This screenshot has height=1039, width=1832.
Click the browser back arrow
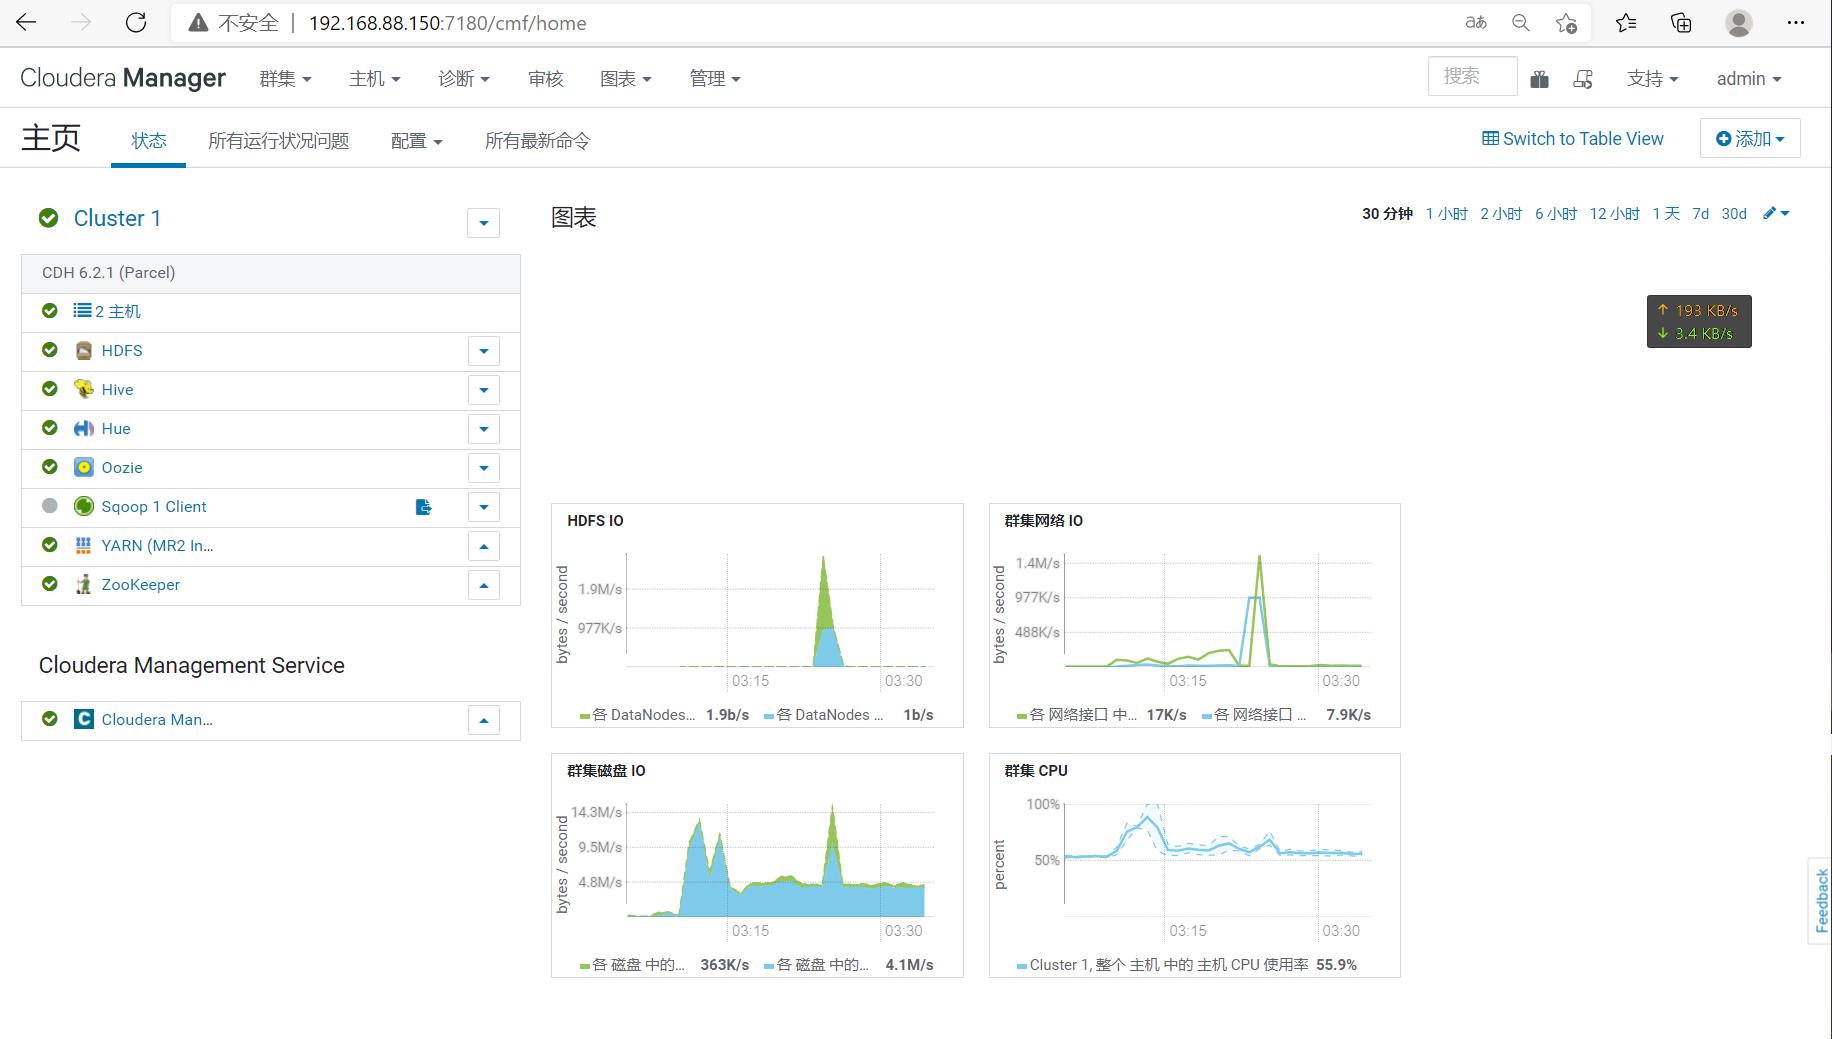click(27, 22)
